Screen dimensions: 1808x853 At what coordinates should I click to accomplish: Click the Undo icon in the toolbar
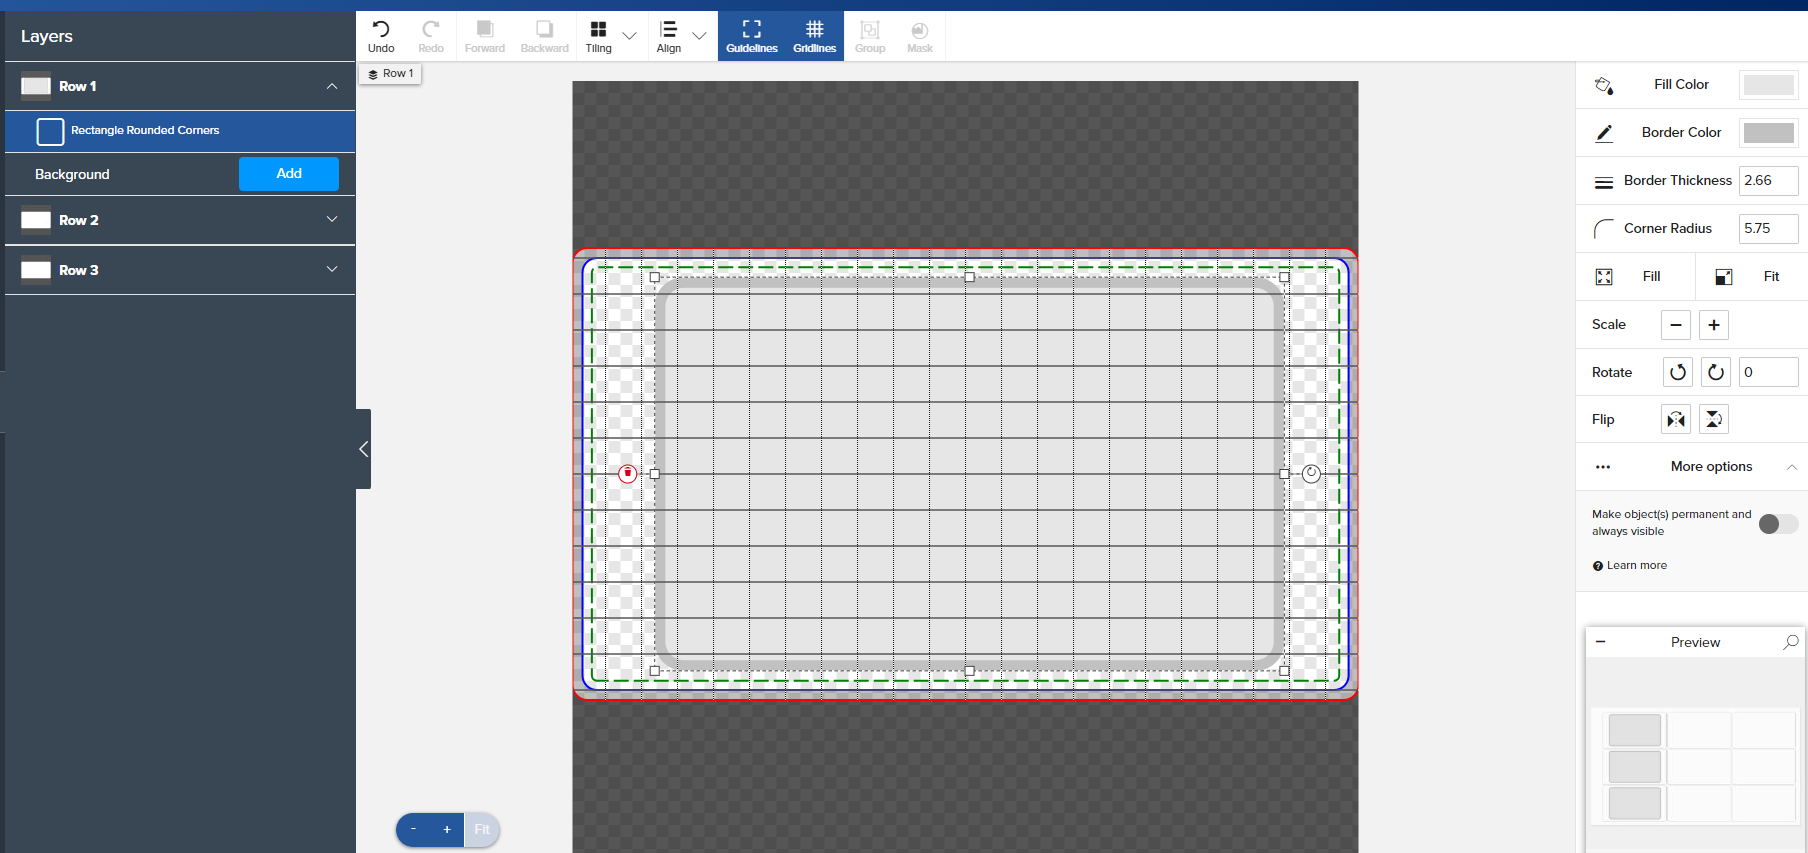[x=381, y=29]
